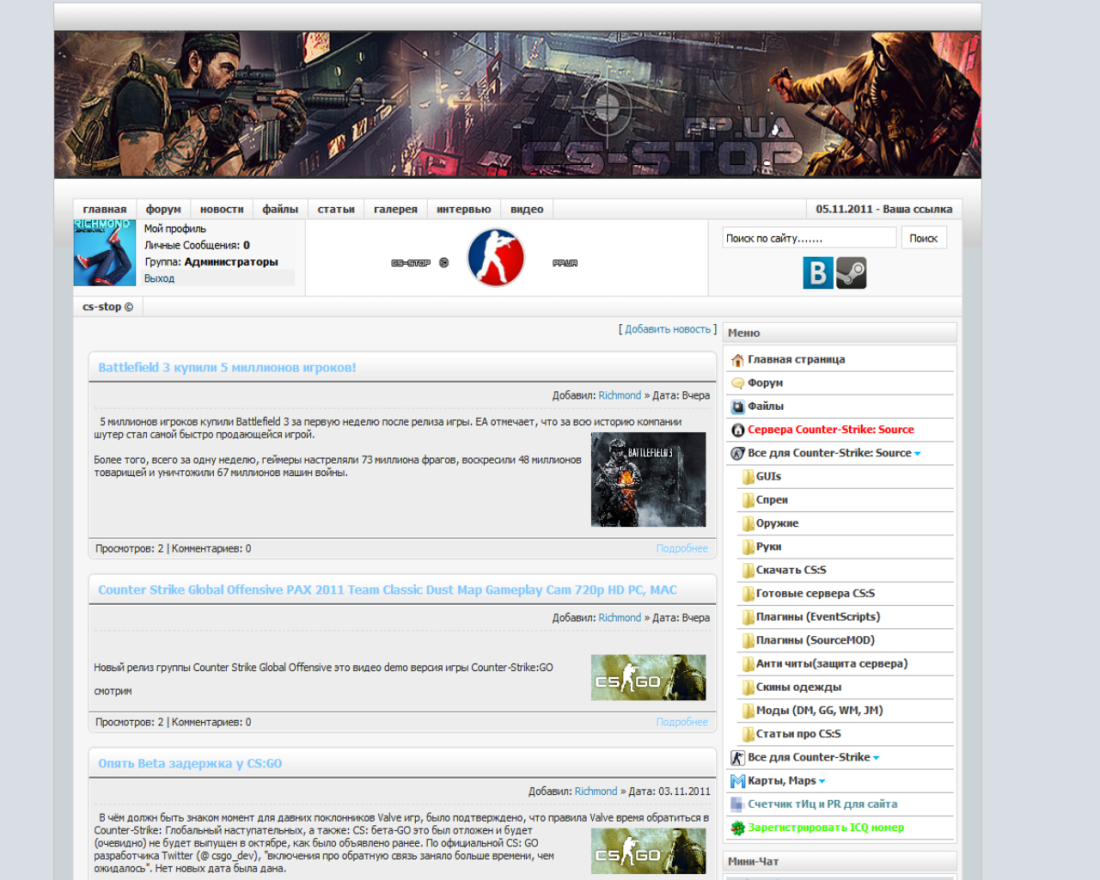This screenshot has height=880, width=1100.
Task: Click the folder icon beside Скачать CS:S
Action: click(x=748, y=571)
